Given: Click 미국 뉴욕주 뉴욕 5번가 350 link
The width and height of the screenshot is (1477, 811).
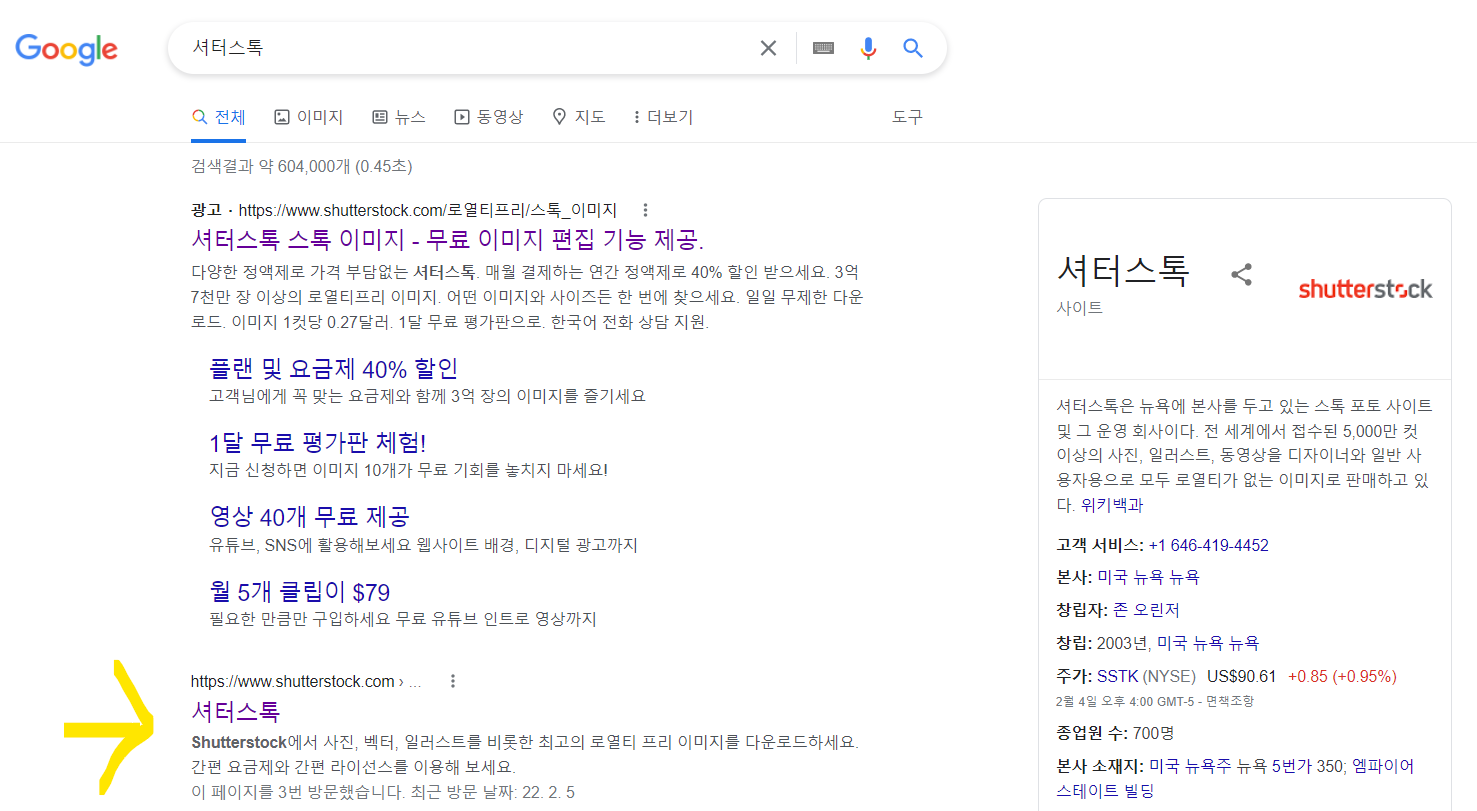Looking at the screenshot, I should click(x=1246, y=766).
